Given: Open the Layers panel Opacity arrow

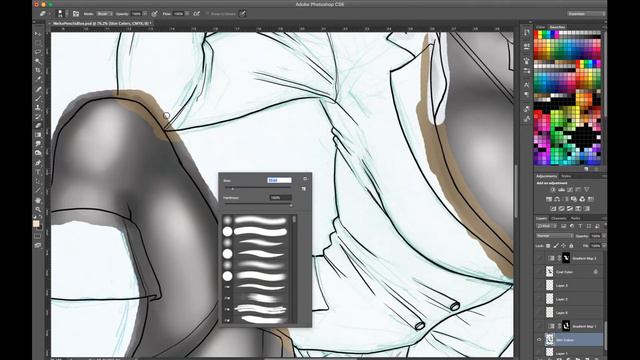Looking at the screenshot, I should click(x=604, y=236).
